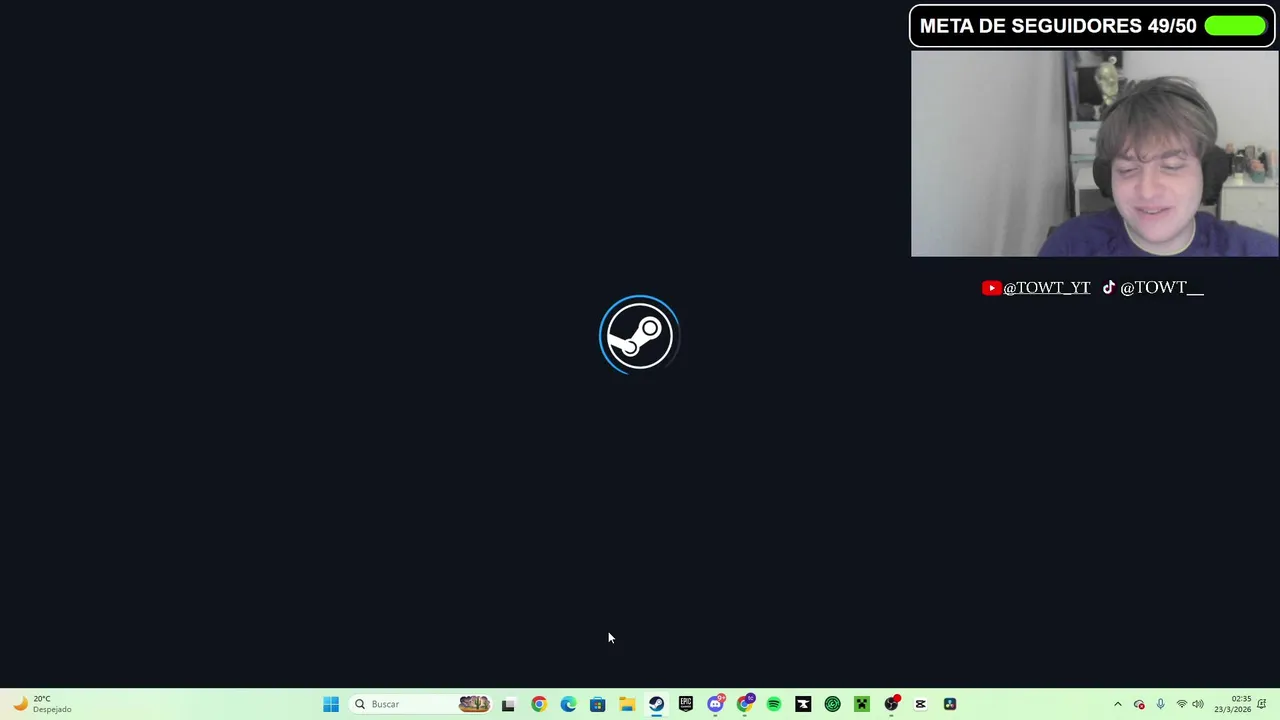Screen dimensions: 1280x720
Task: Open the black-and-white app icon after Spotify
Action: tap(803, 704)
